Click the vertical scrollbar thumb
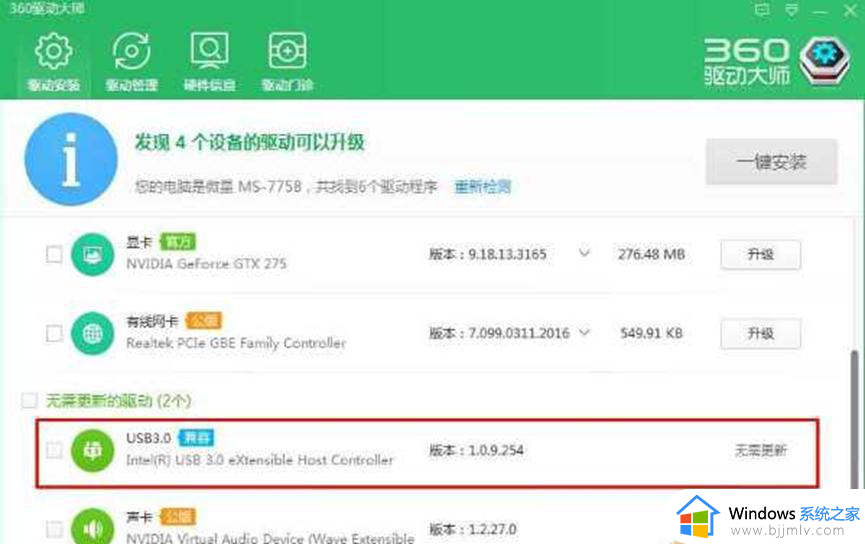This screenshot has width=865, height=544. tap(855, 419)
